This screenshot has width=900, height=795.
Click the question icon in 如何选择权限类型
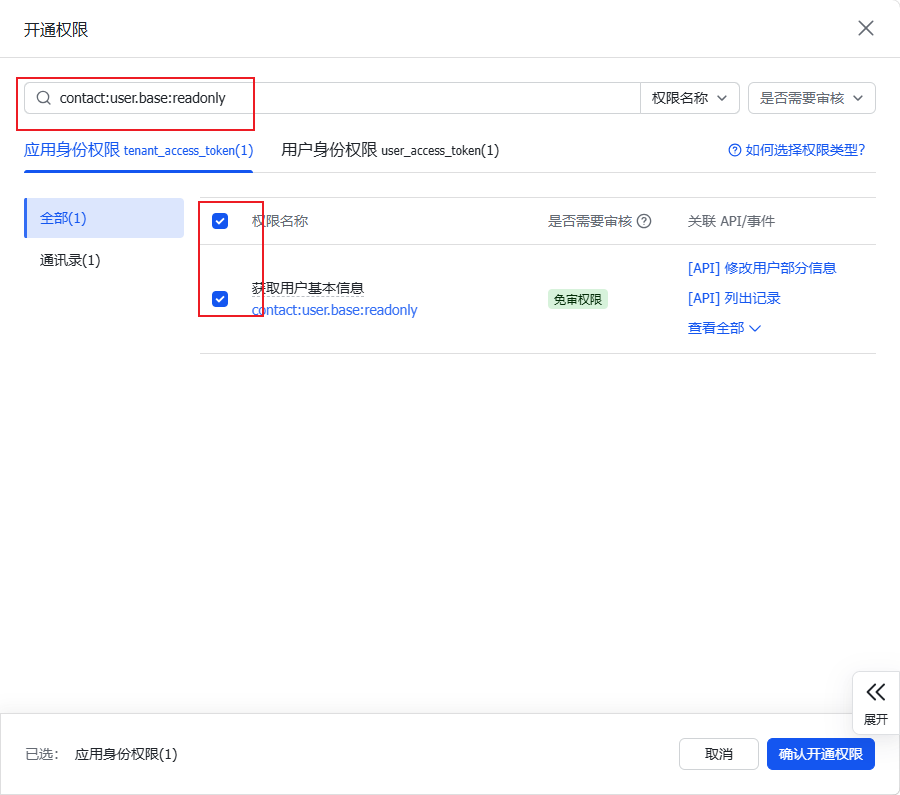pyautogui.click(x=734, y=150)
